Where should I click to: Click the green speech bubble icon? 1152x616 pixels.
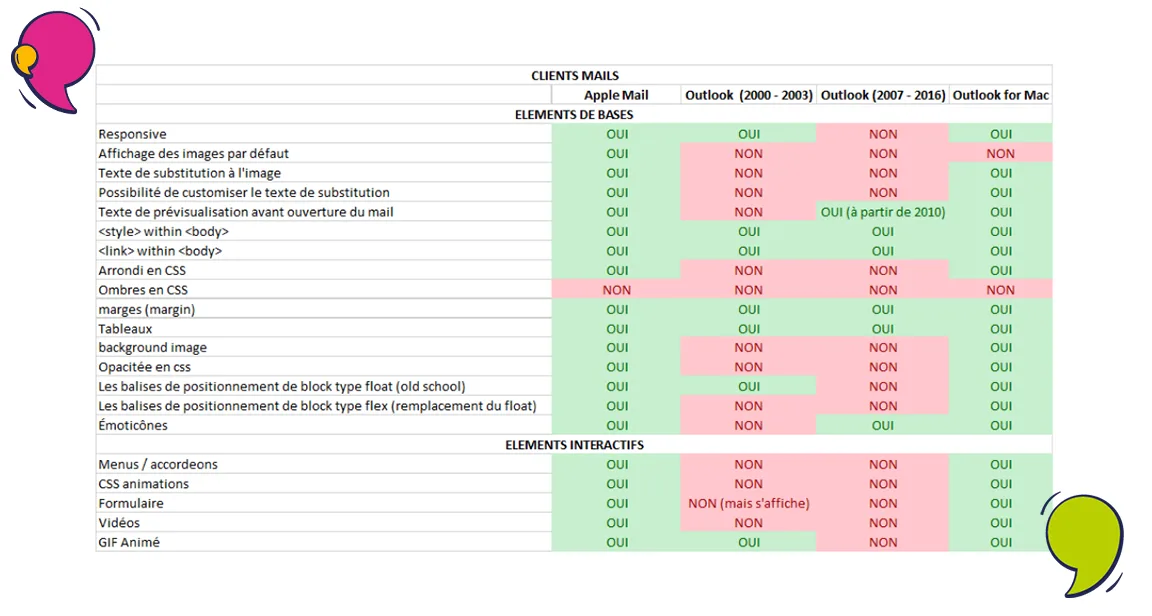[x=1084, y=542]
